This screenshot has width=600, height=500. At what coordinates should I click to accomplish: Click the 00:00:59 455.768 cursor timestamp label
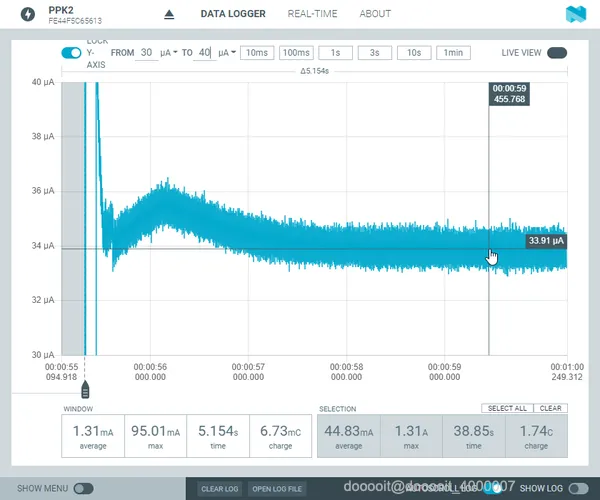[x=509, y=94]
